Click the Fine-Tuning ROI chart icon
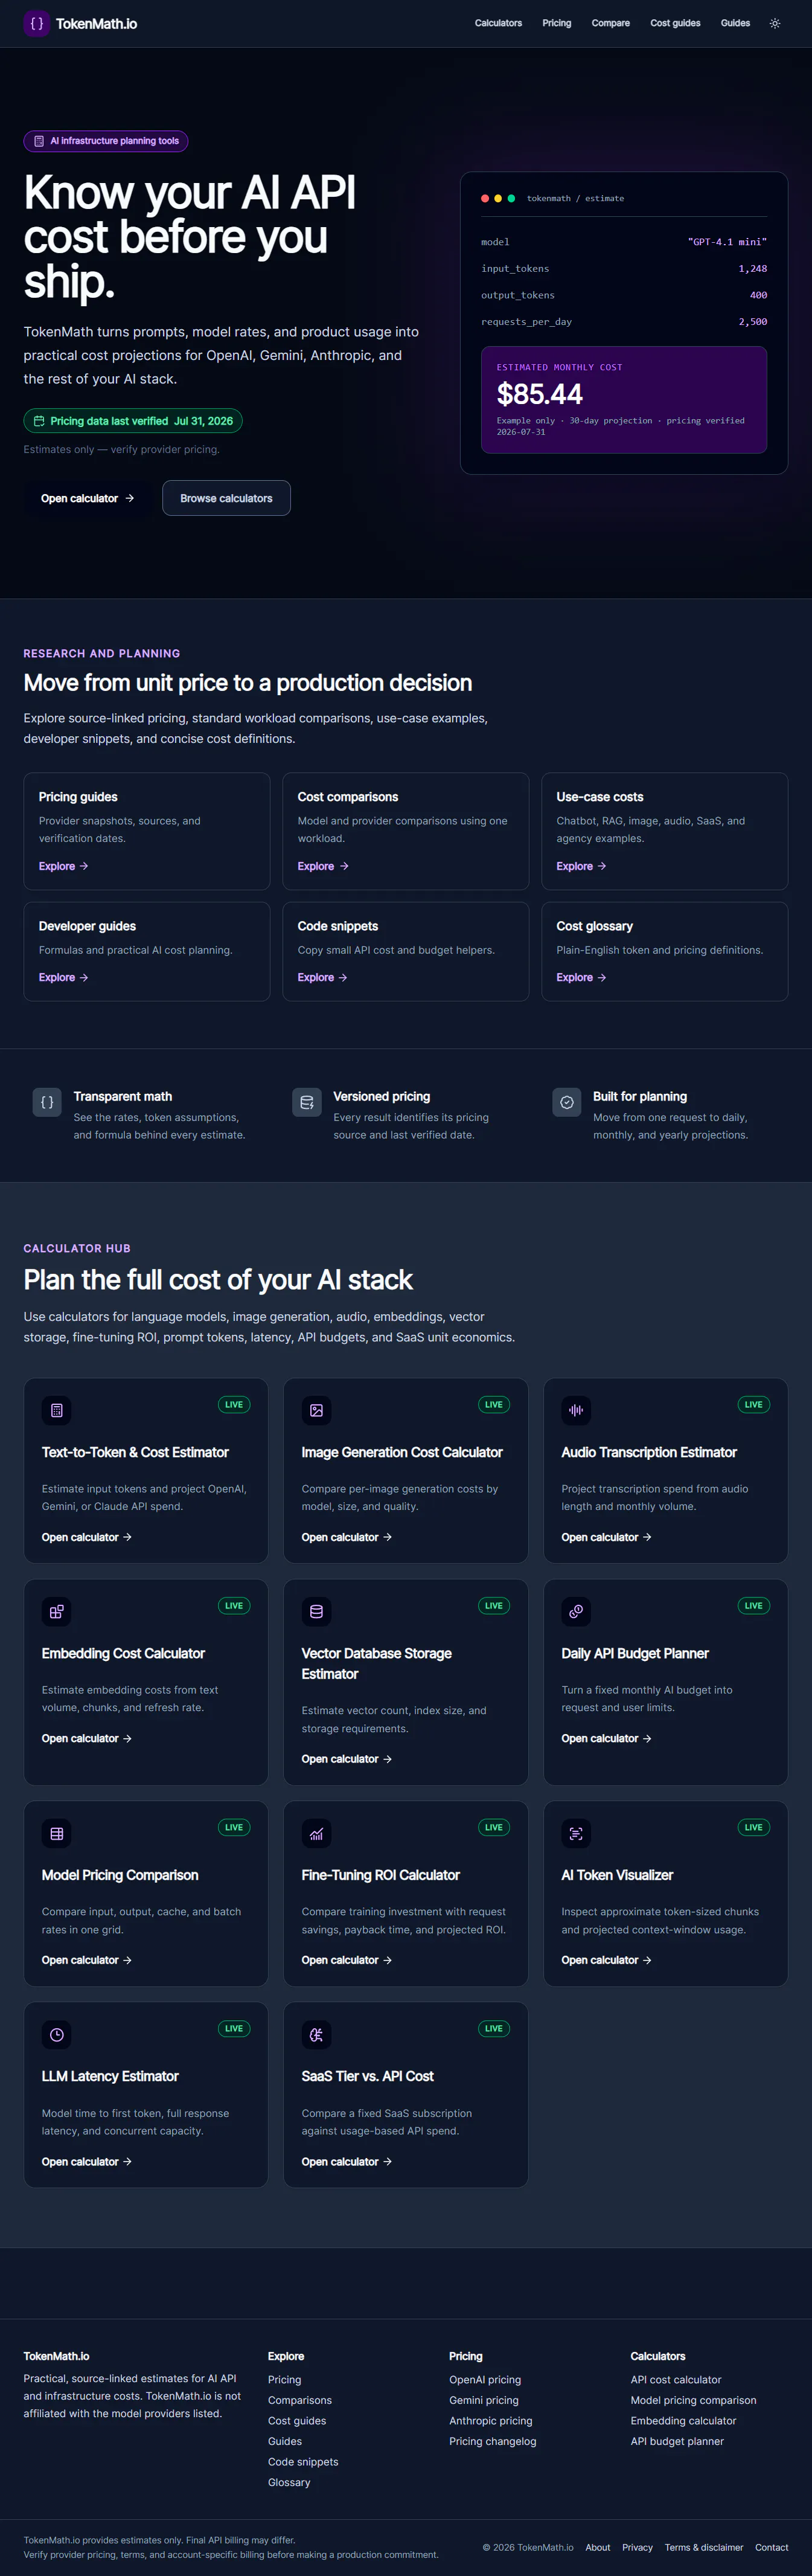The width and height of the screenshot is (812, 2576). (x=316, y=1833)
